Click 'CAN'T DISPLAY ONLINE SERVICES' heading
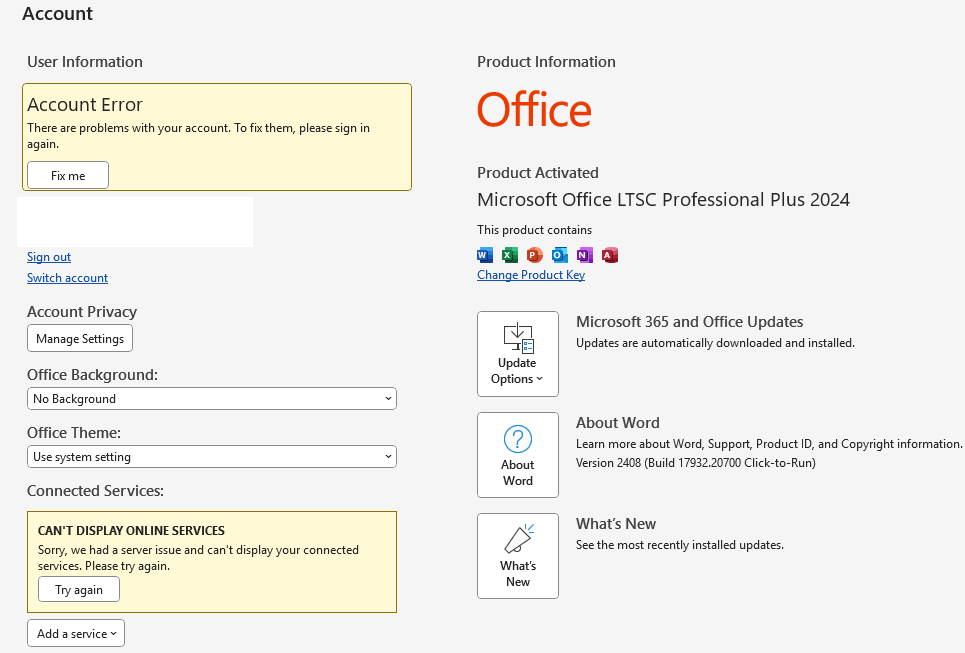 (131, 531)
